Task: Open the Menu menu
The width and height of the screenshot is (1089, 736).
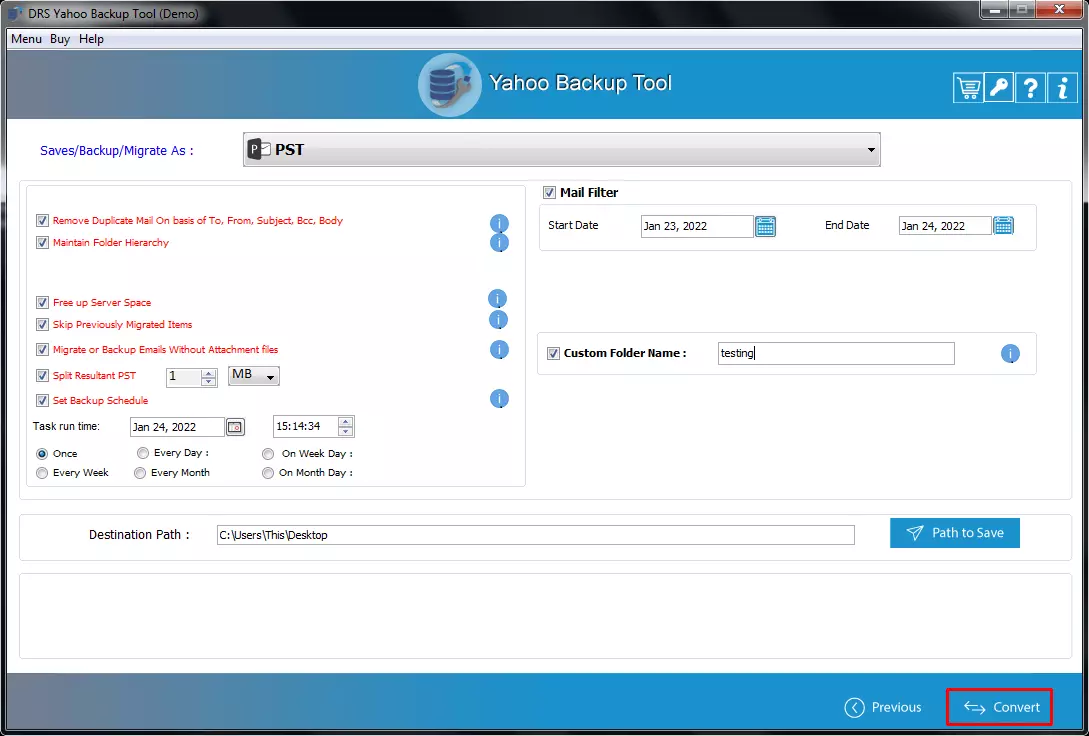Action: 26,39
